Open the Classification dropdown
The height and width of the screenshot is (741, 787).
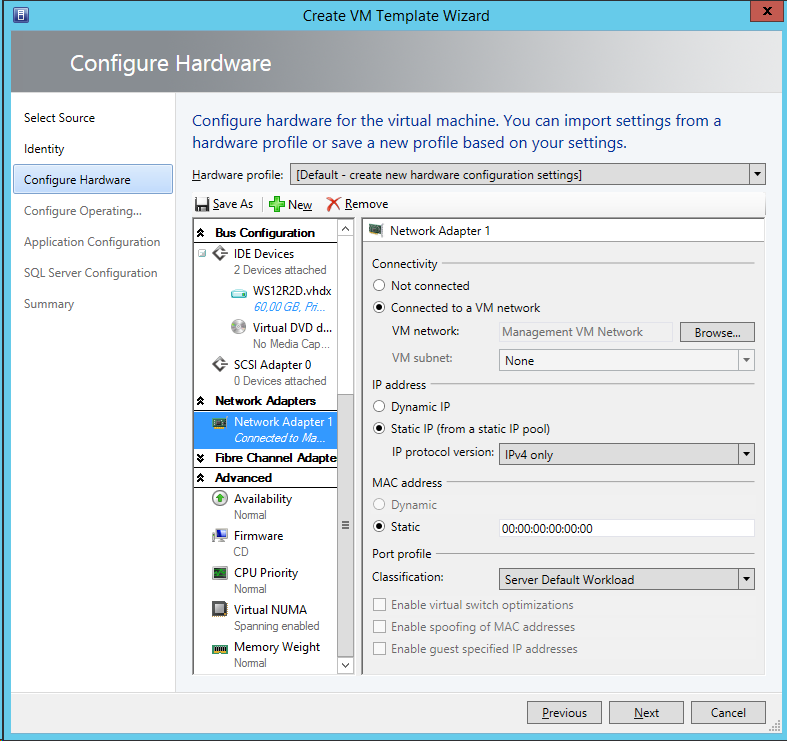click(746, 579)
